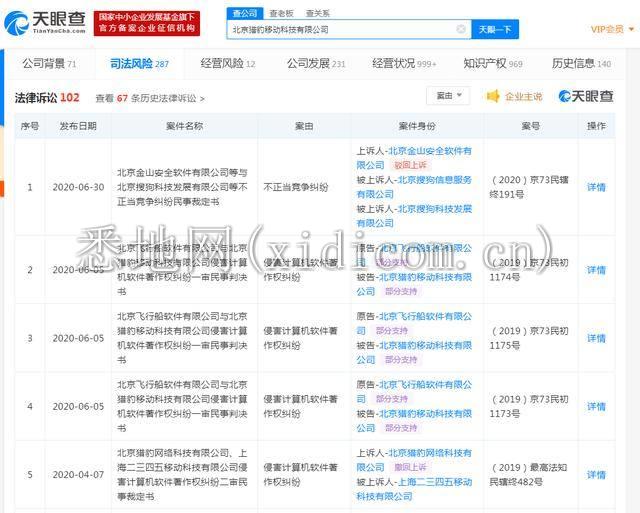Select case number (2019)京73民初1175号
Viewport: 640px width, 513px height.
(529, 338)
